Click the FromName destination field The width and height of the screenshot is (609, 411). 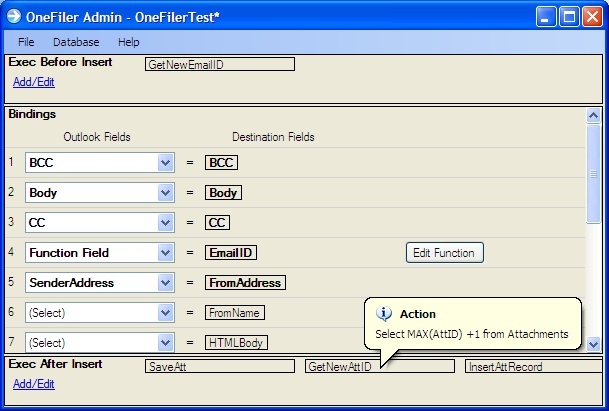coord(235,313)
